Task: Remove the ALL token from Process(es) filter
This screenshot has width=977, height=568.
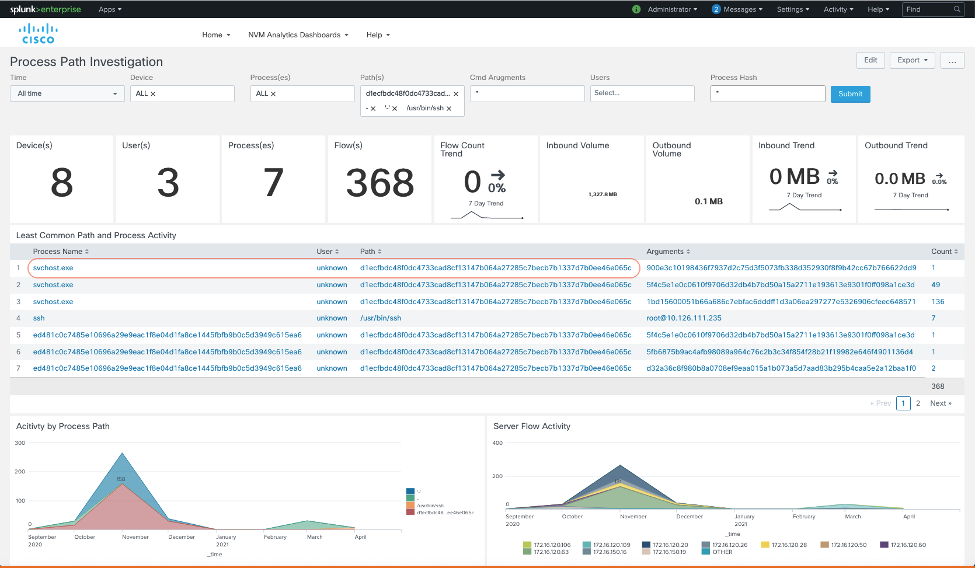Action: tap(273, 94)
